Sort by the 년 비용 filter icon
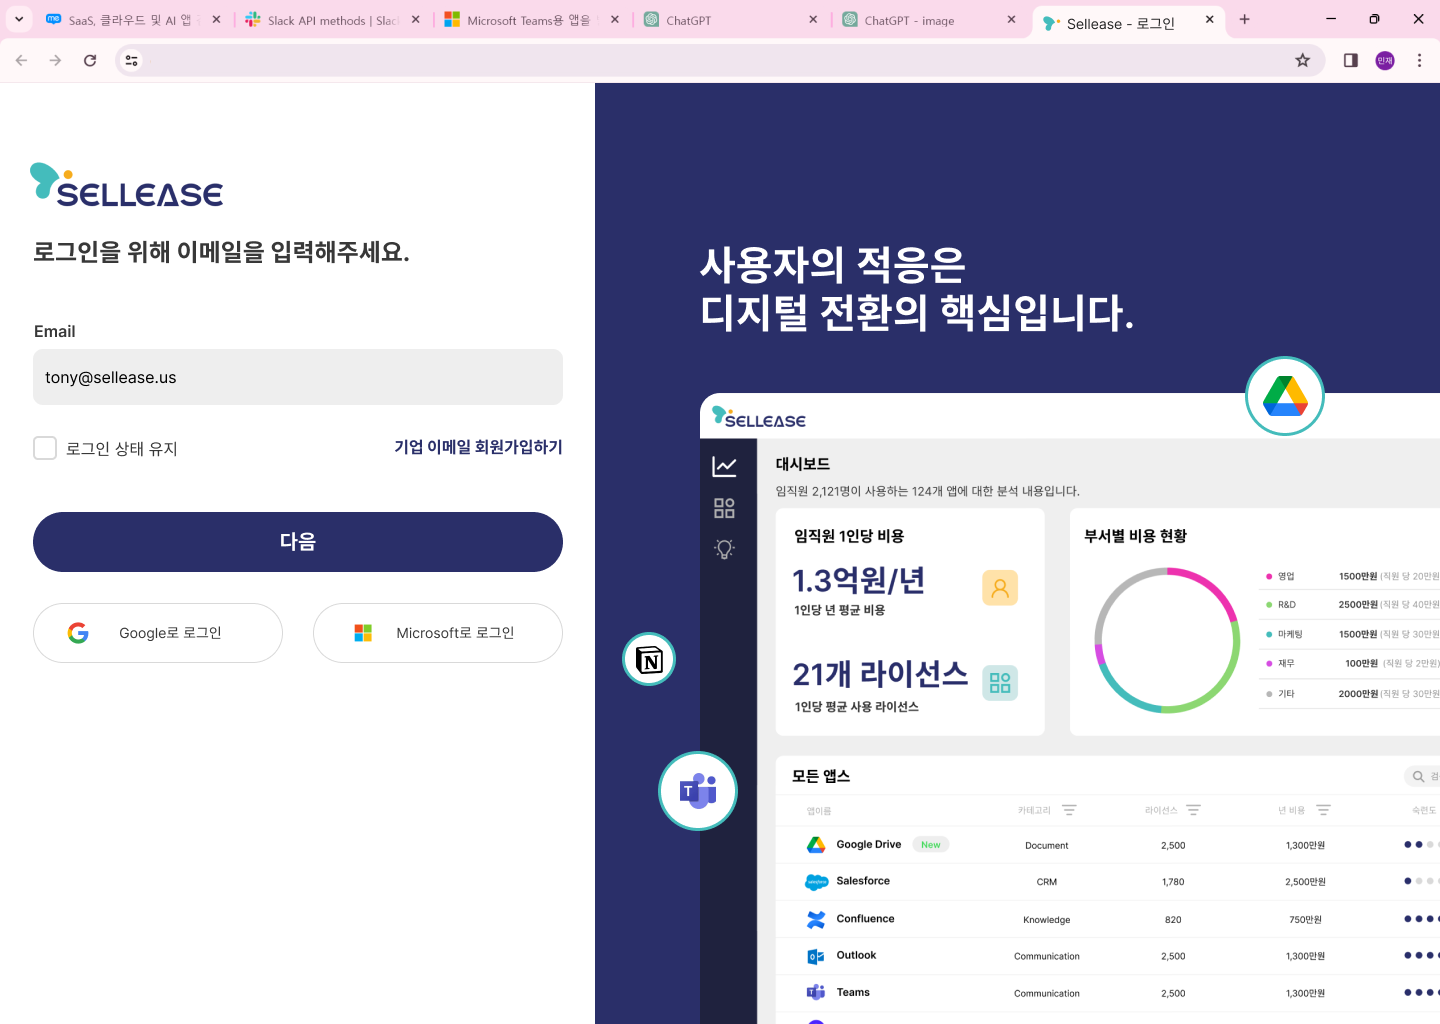1440x1024 pixels. (x=1323, y=810)
